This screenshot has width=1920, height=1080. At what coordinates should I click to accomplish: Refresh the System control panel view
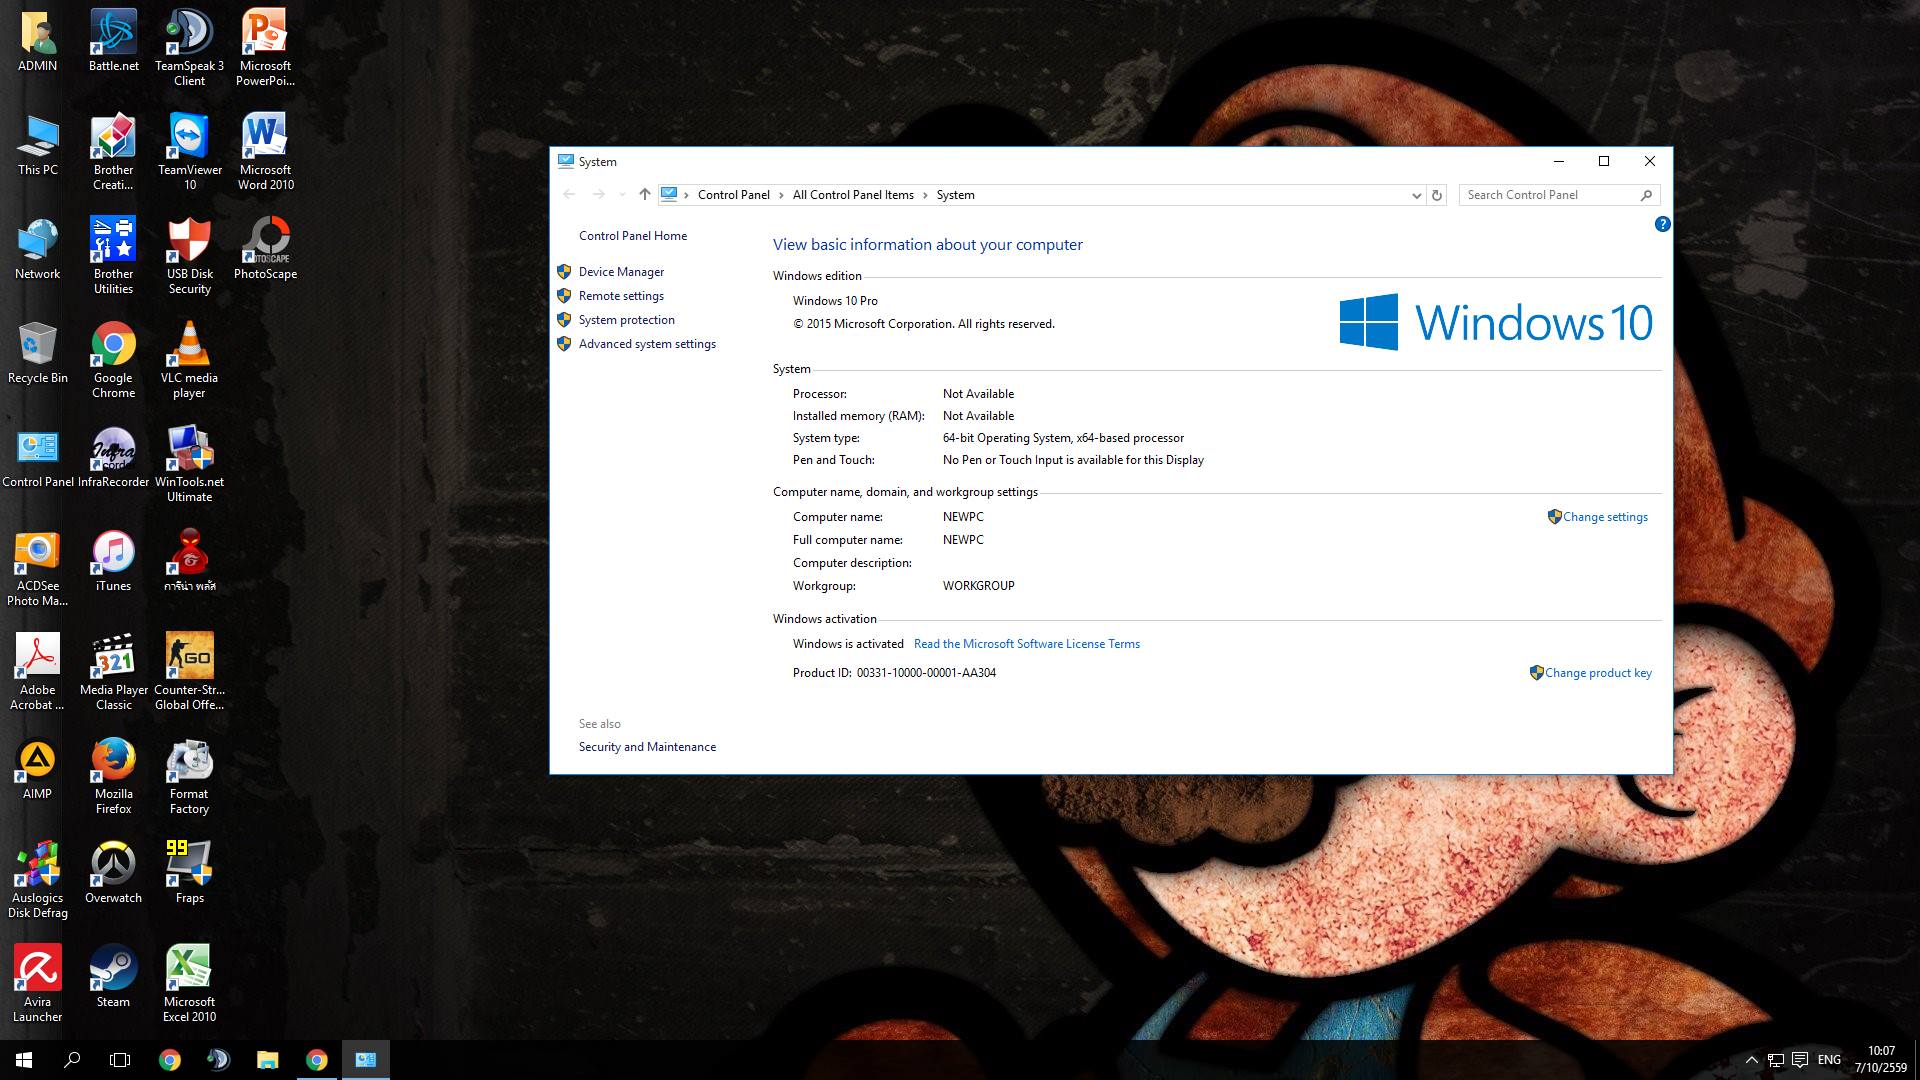click(x=1437, y=195)
